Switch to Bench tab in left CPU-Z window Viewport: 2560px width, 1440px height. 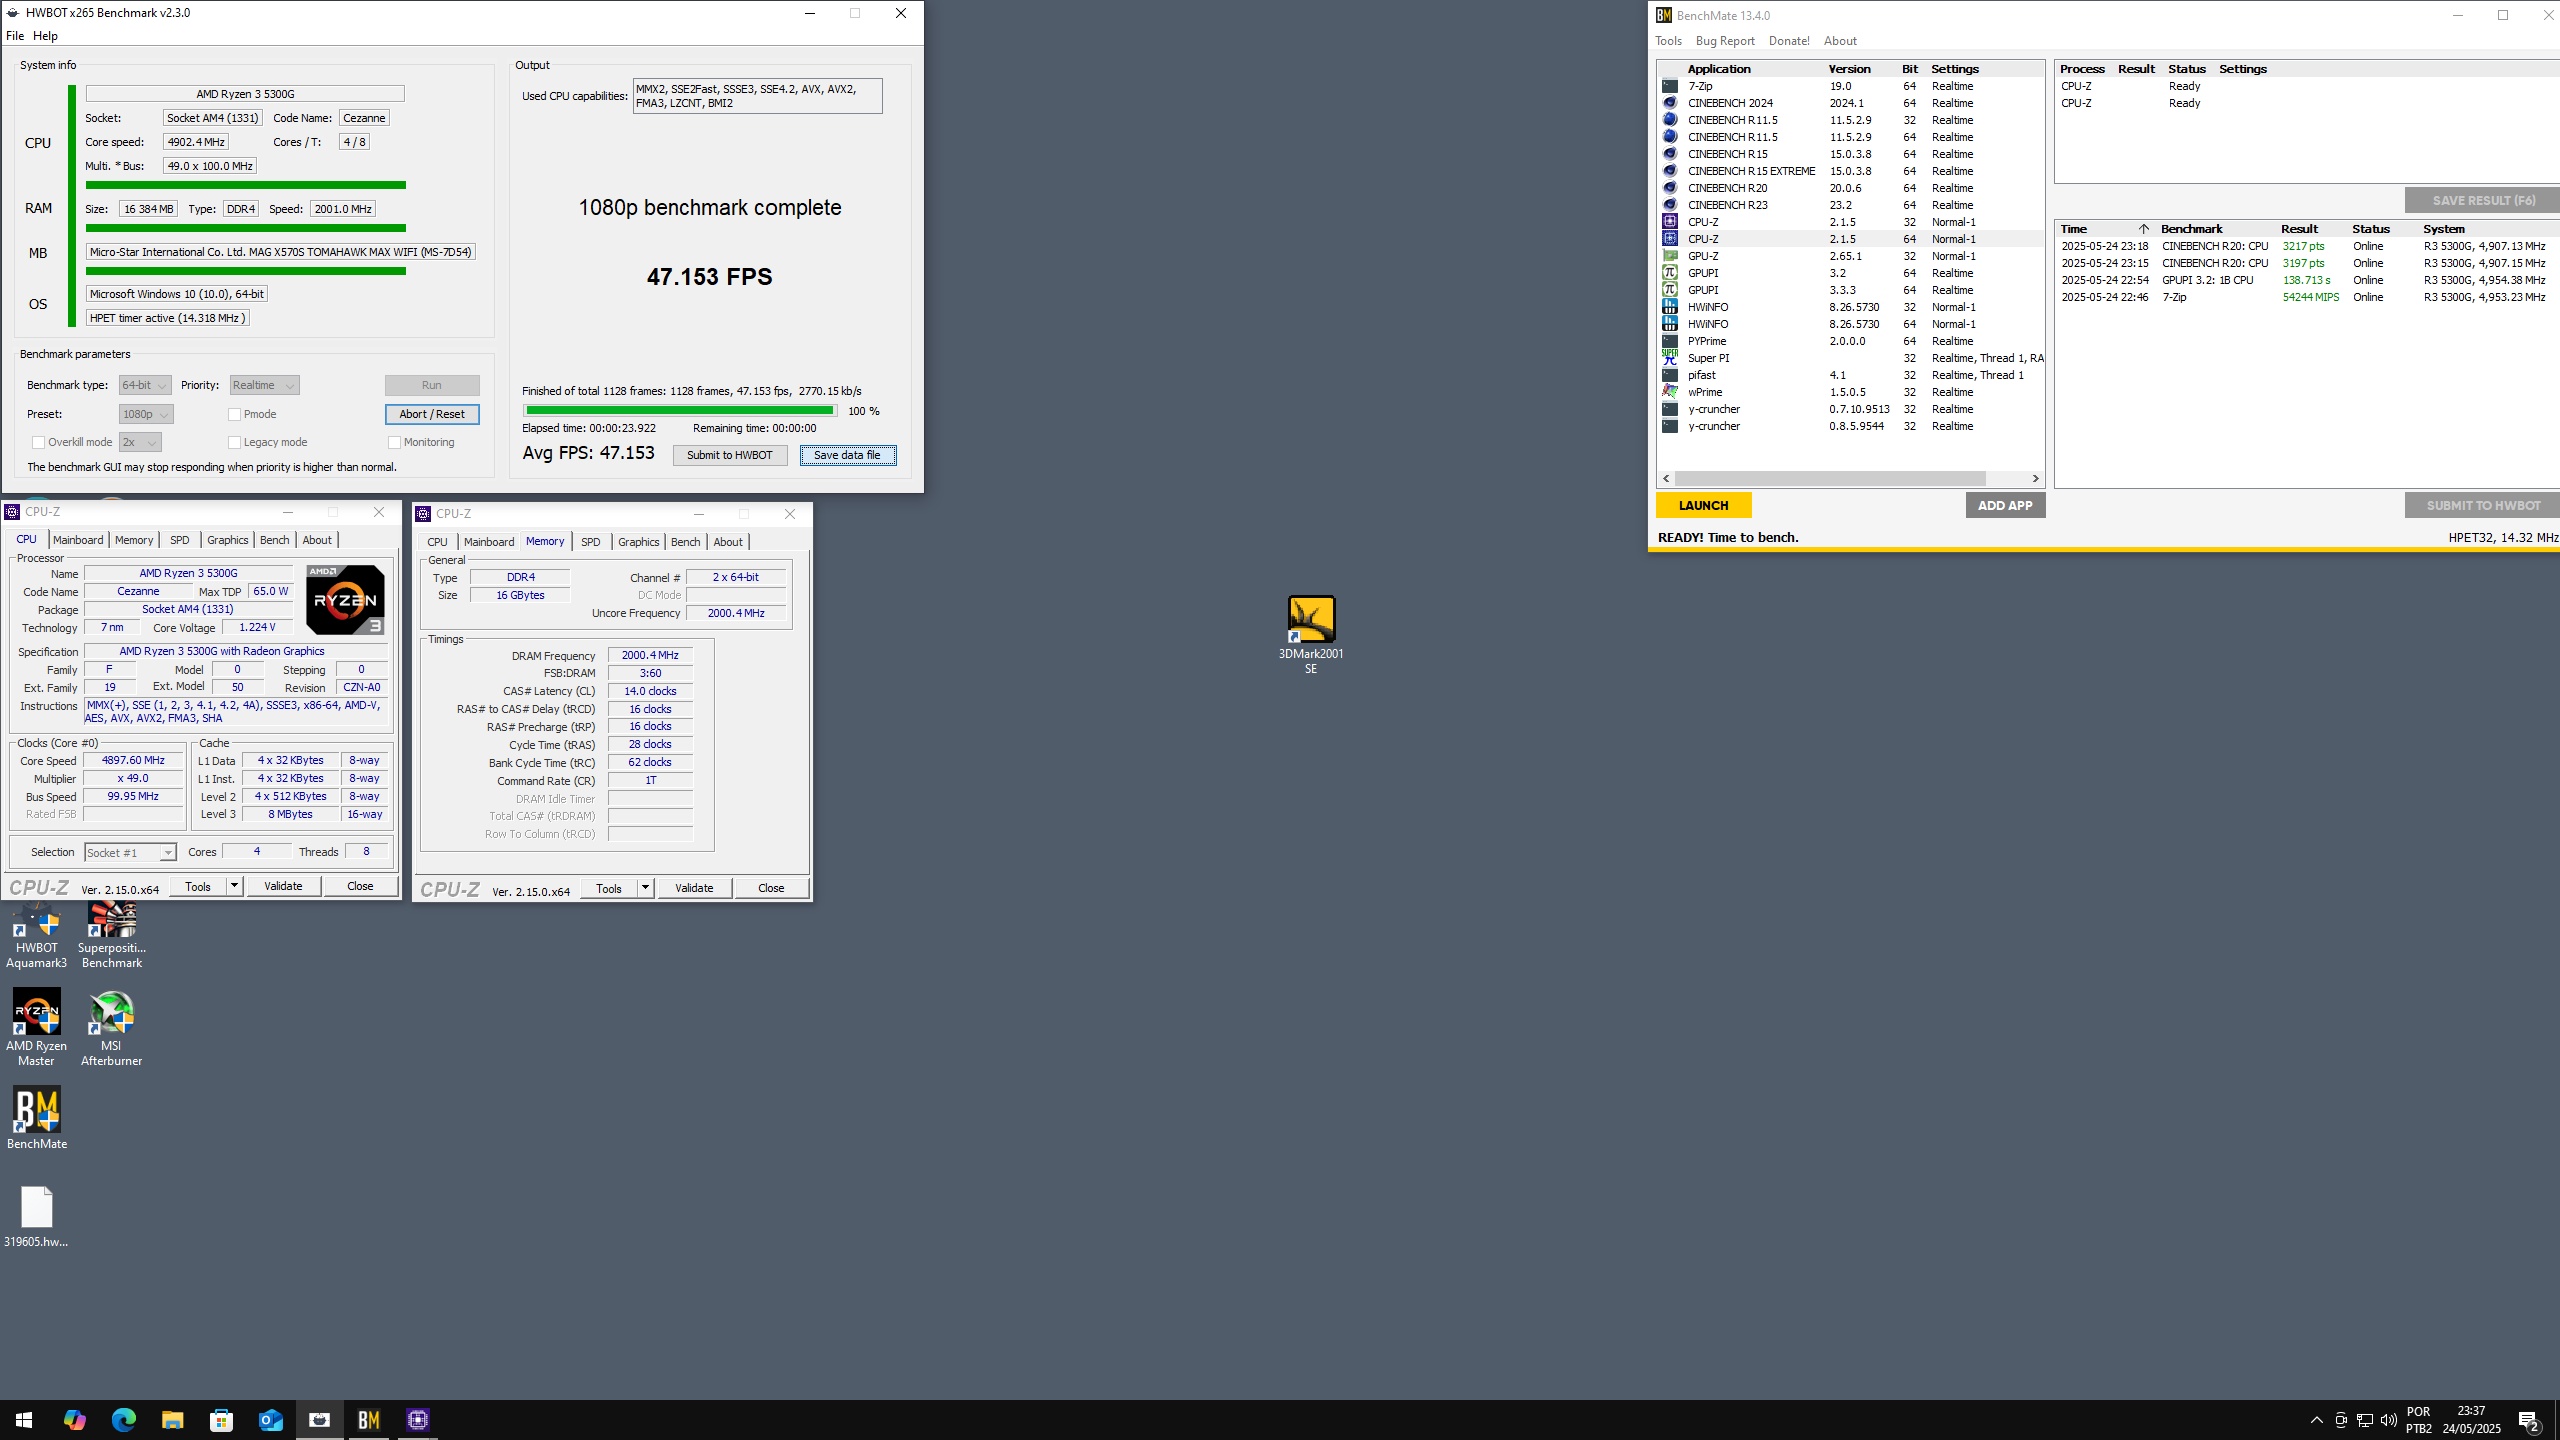coord(274,540)
